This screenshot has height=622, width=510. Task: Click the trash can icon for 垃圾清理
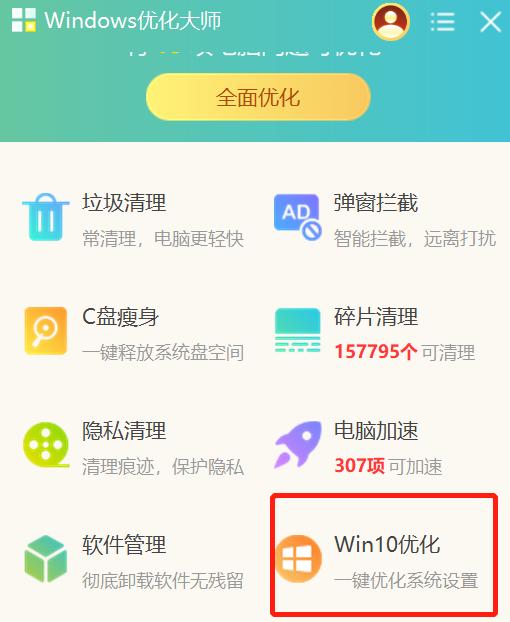click(46, 217)
